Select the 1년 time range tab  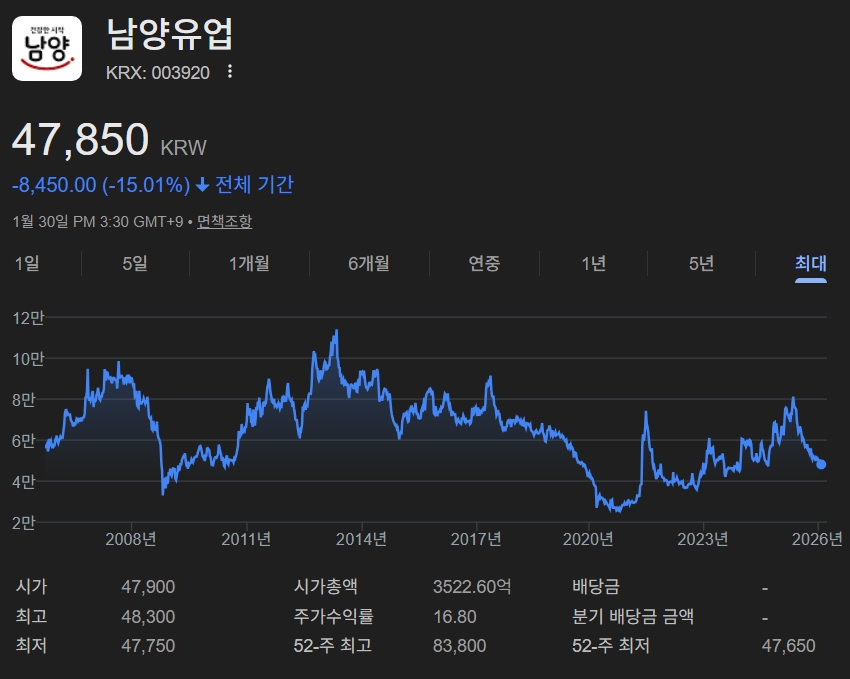tap(594, 263)
